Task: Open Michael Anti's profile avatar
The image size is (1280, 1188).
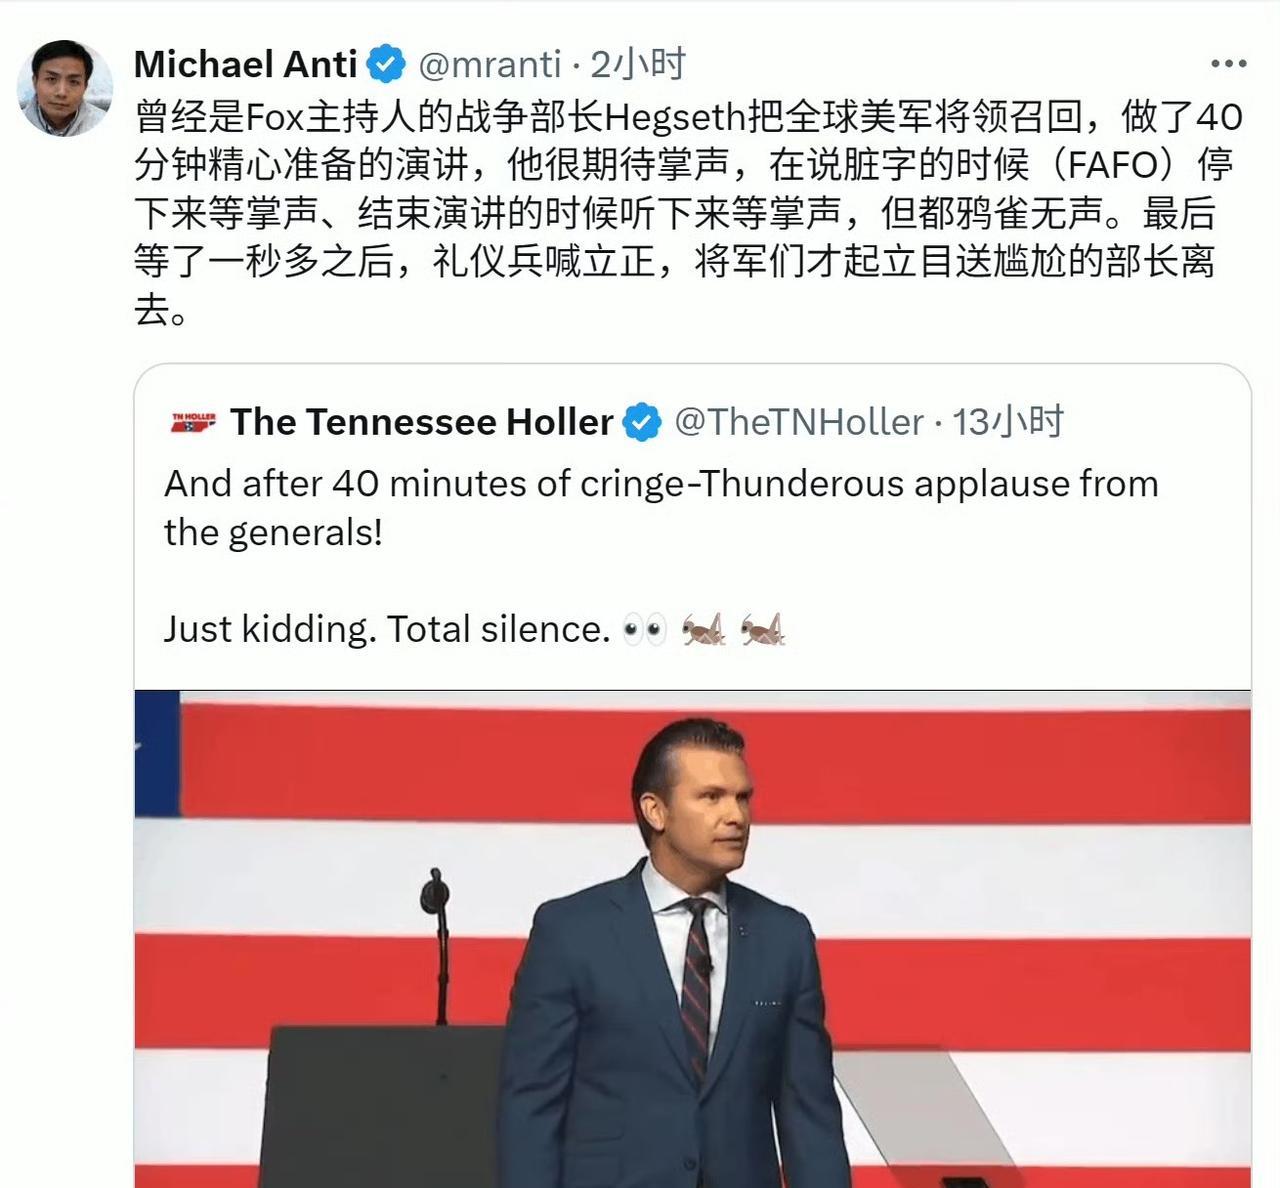Action: [65, 88]
